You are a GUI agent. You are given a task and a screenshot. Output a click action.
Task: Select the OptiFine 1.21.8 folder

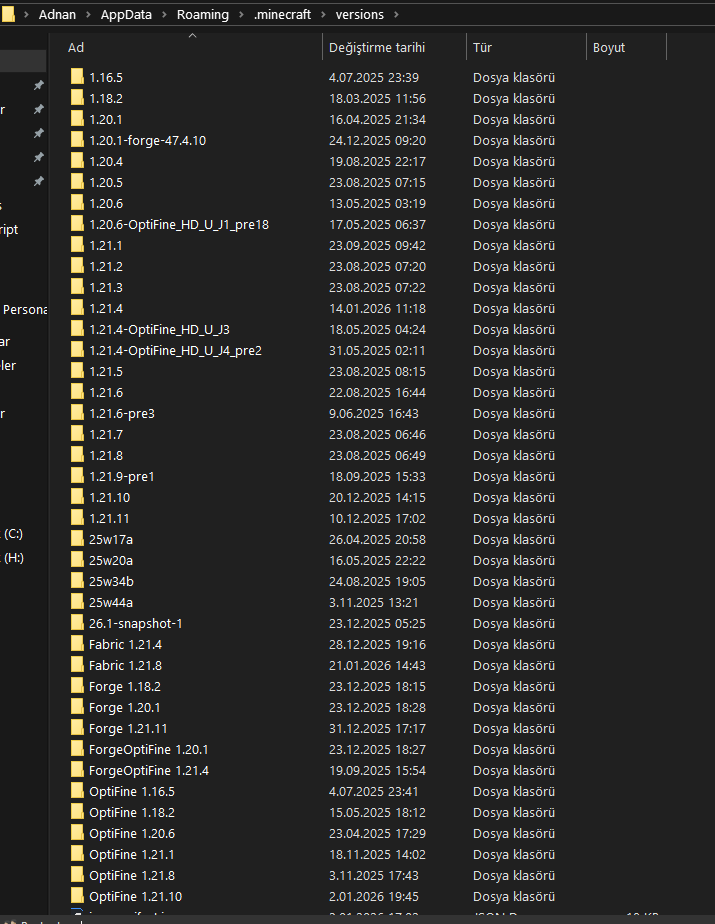tap(131, 876)
